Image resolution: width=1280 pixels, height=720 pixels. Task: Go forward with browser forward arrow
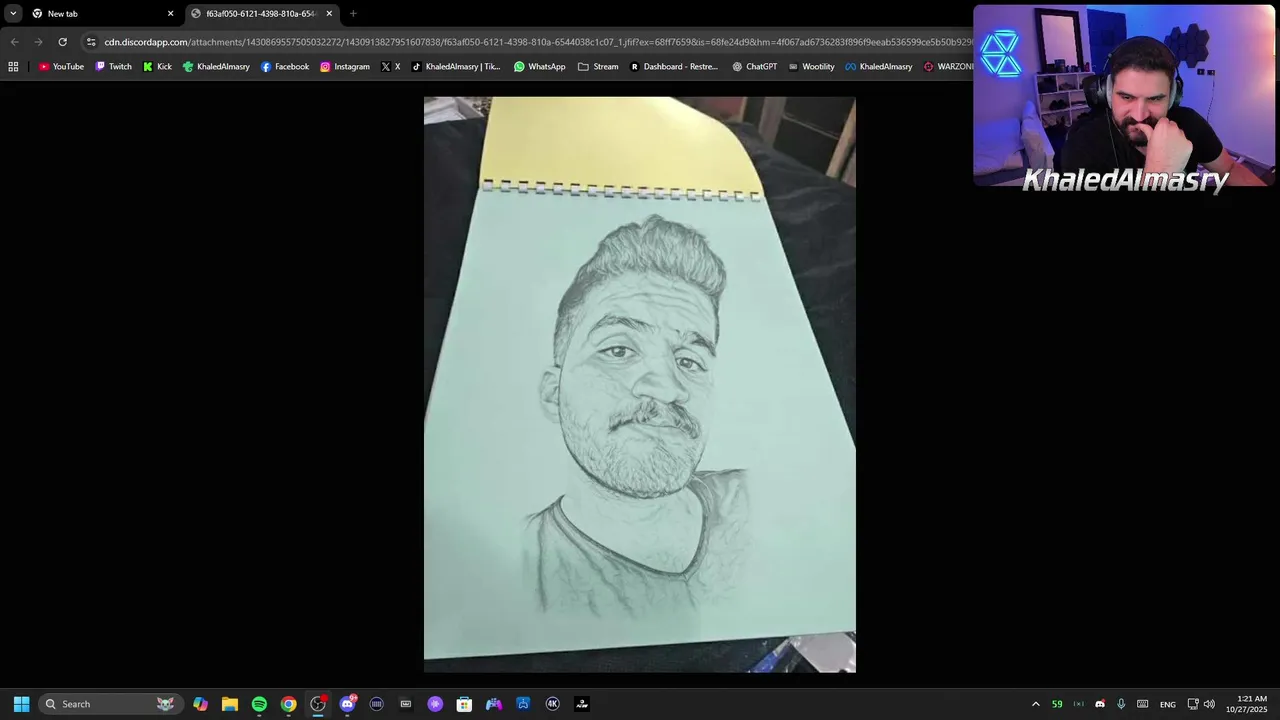[38, 42]
